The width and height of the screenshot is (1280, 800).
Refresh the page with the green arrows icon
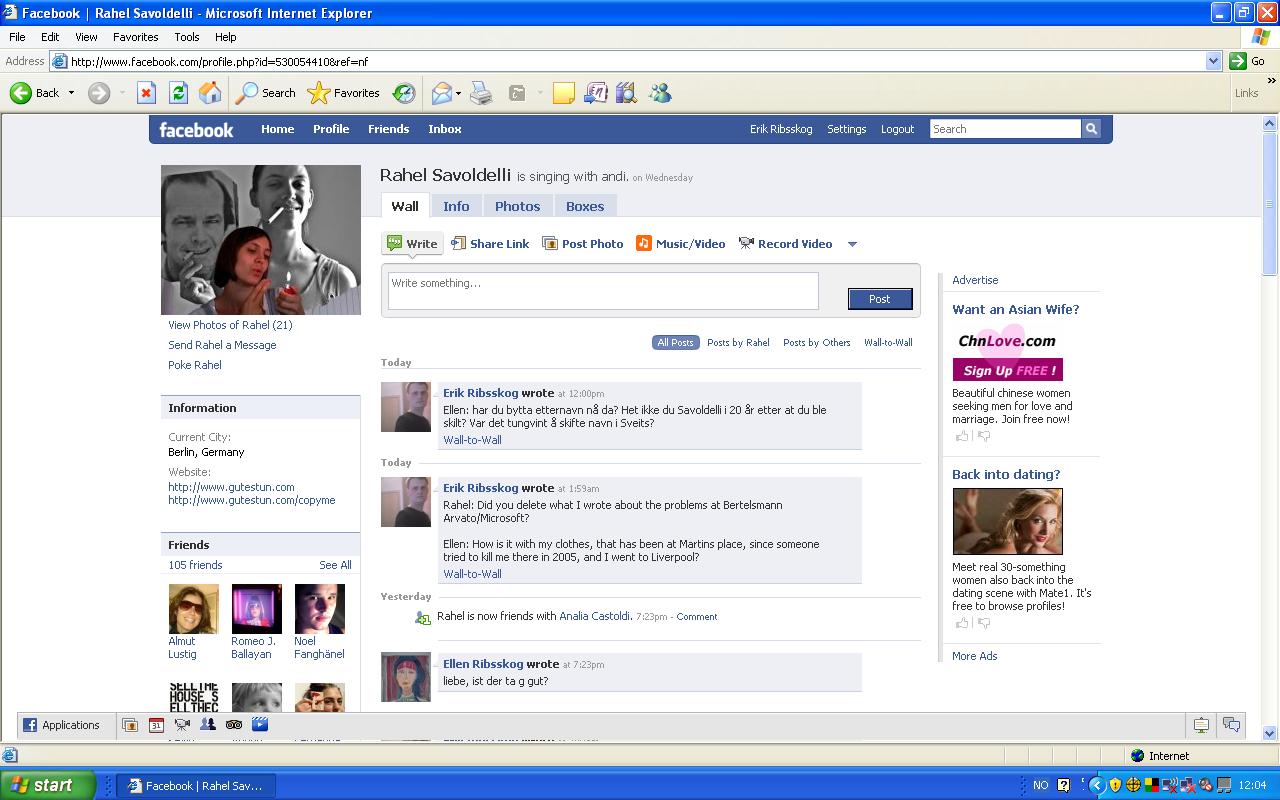pos(178,93)
